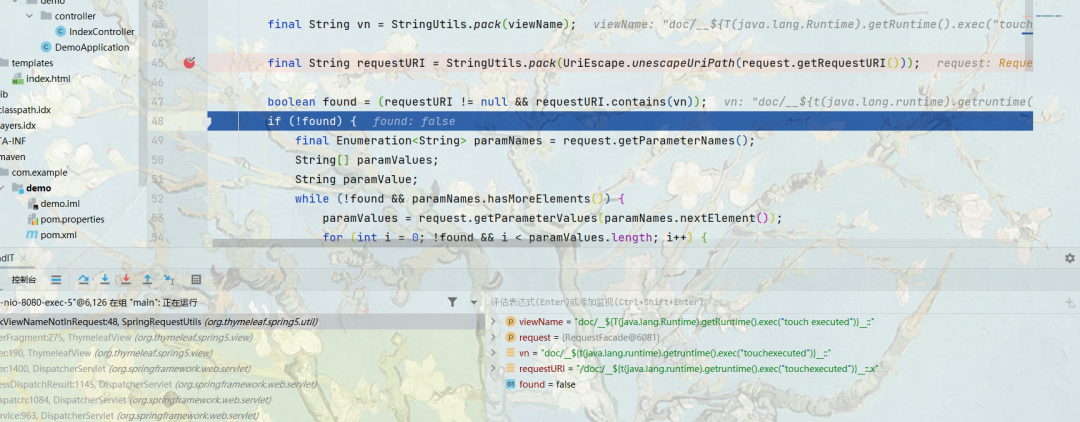Click the found: false inline hint

(x=414, y=121)
